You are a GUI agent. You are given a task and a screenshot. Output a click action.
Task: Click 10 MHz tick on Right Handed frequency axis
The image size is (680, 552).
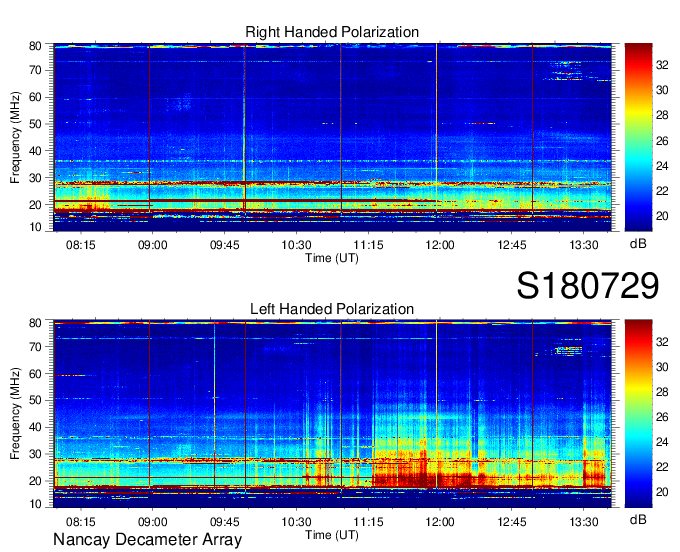(x=35, y=227)
